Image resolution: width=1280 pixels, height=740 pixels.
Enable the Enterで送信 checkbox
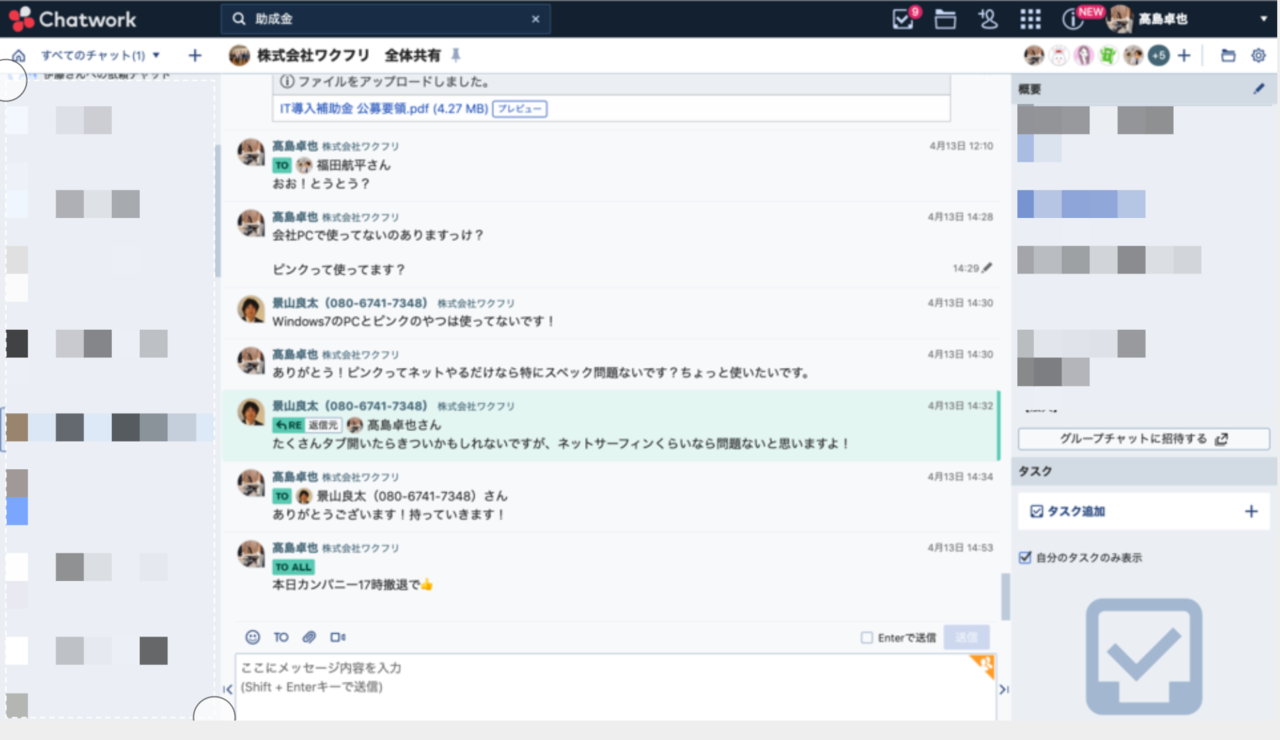click(x=867, y=638)
